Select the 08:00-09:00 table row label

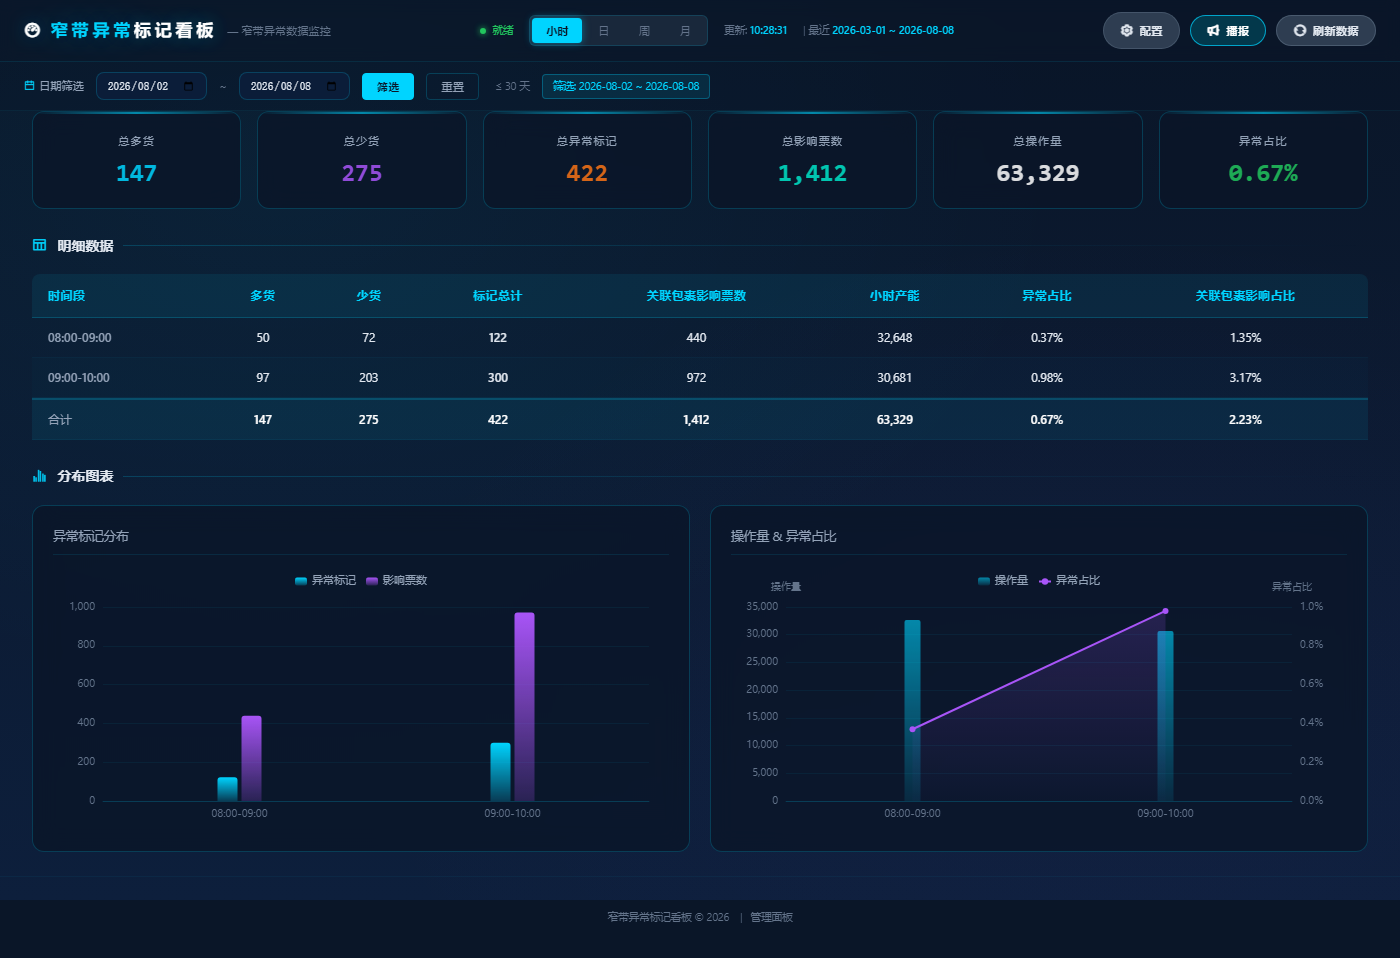click(x=80, y=338)
